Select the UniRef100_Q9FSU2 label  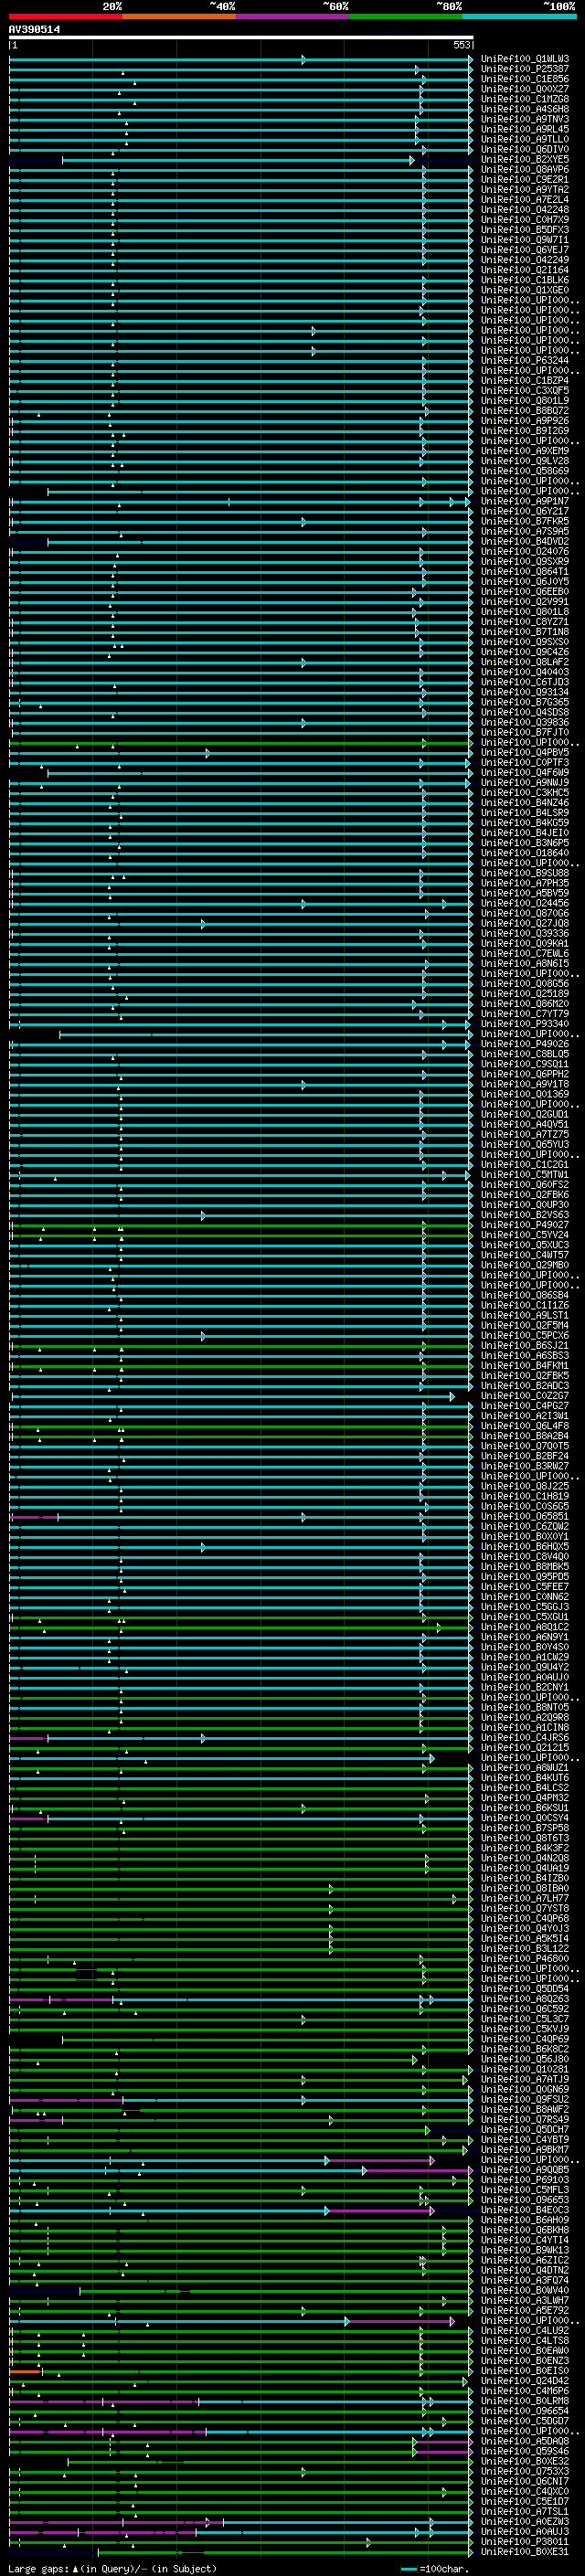coord(525,2099)
